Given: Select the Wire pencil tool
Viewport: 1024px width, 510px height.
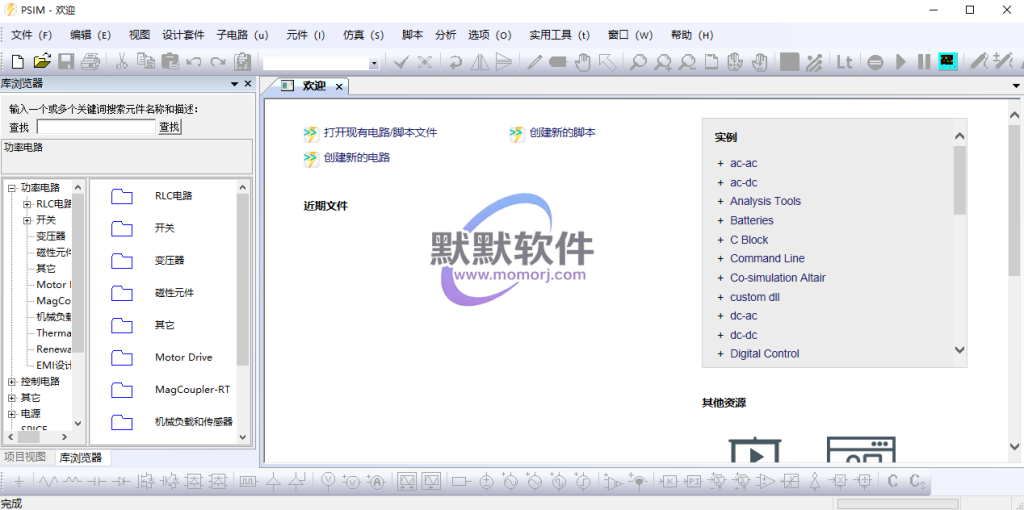Looking at the screenshot, I should point(534,62).
